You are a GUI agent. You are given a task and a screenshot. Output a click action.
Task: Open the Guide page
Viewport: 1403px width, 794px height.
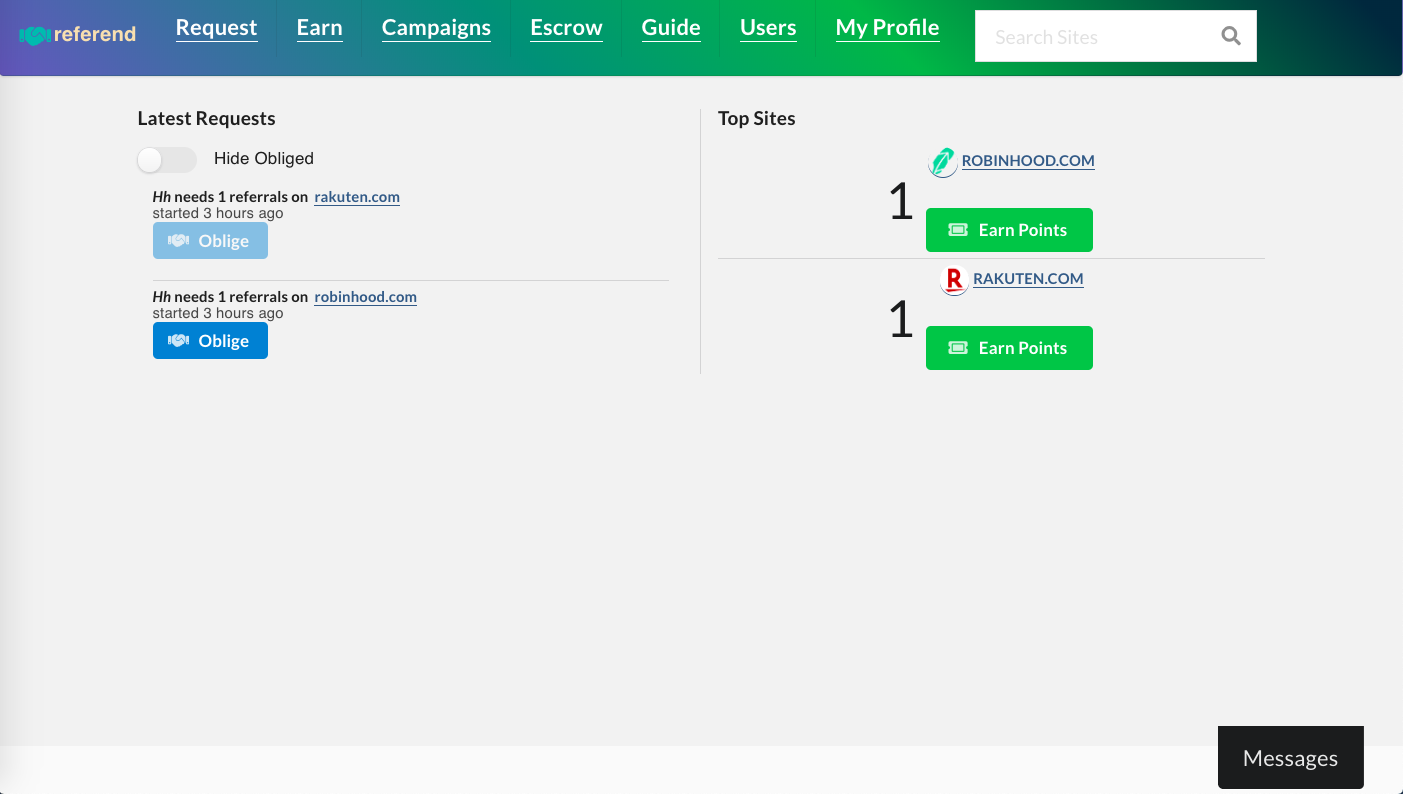(x=671, y=28)
